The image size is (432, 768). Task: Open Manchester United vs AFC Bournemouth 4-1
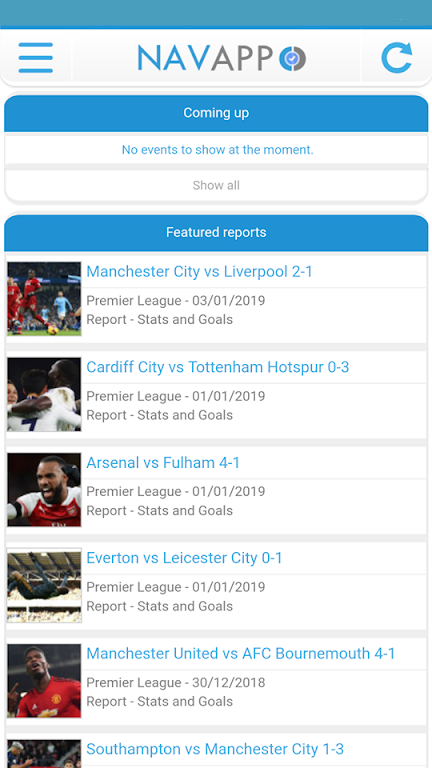pos(240,653)
